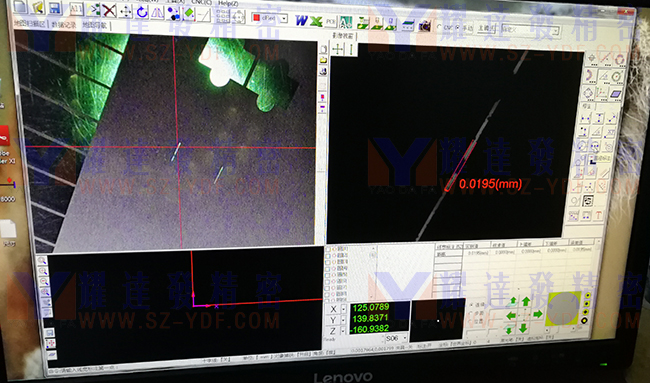Click the Save floppy disk icon

(55, 8)
